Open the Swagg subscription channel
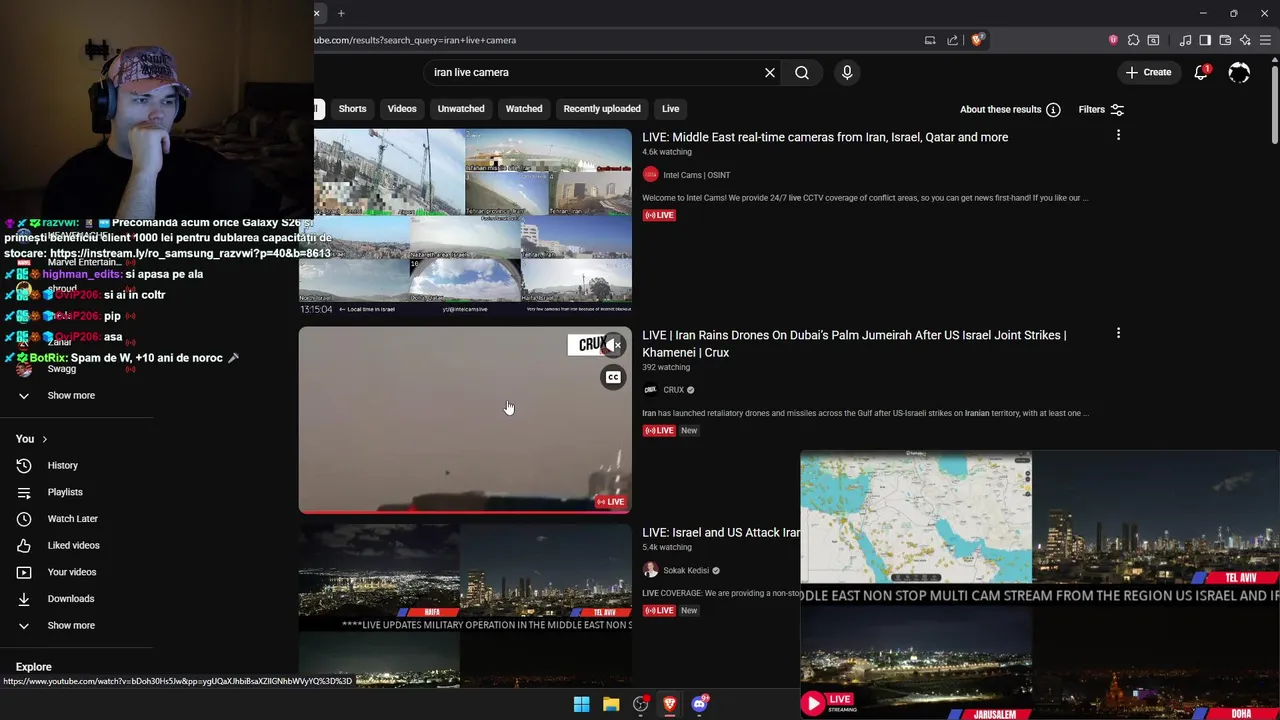Image resolution: width=1280 pixels, height=720 pixels. tap(61, 369)
